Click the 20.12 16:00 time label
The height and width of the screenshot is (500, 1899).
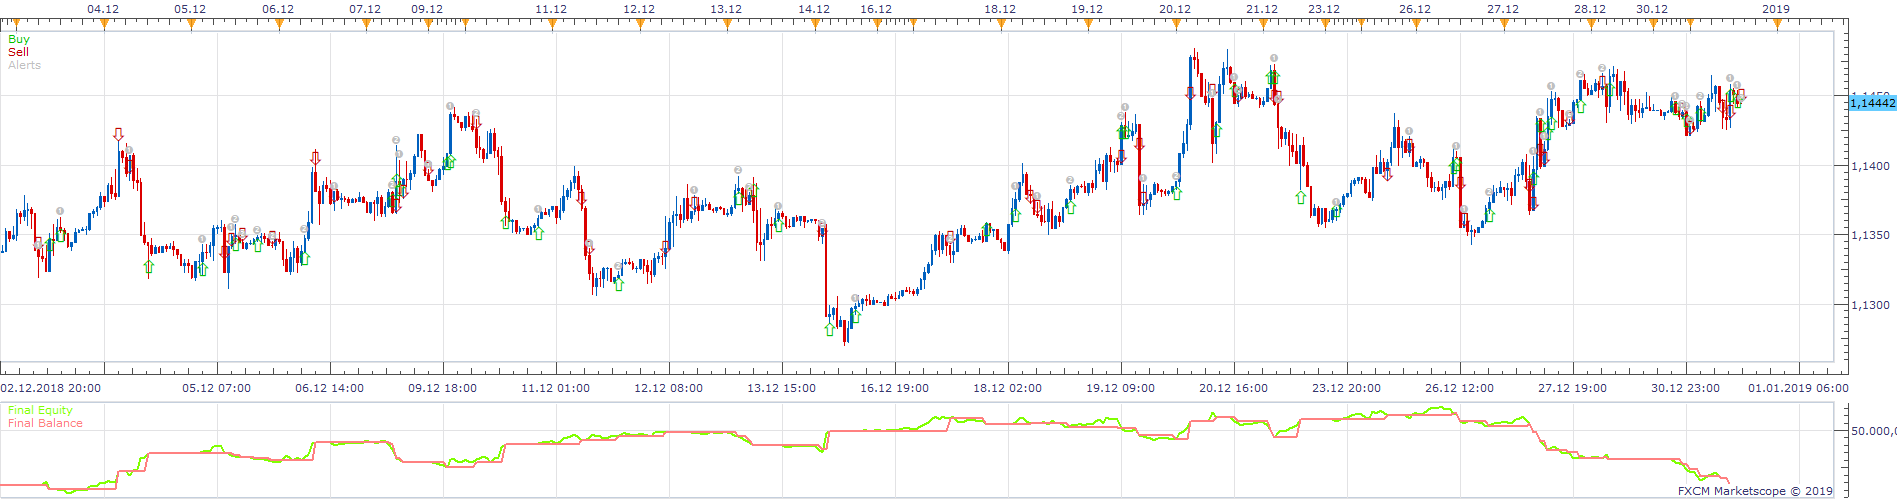pyautogui.click(x=1234, y=388)
